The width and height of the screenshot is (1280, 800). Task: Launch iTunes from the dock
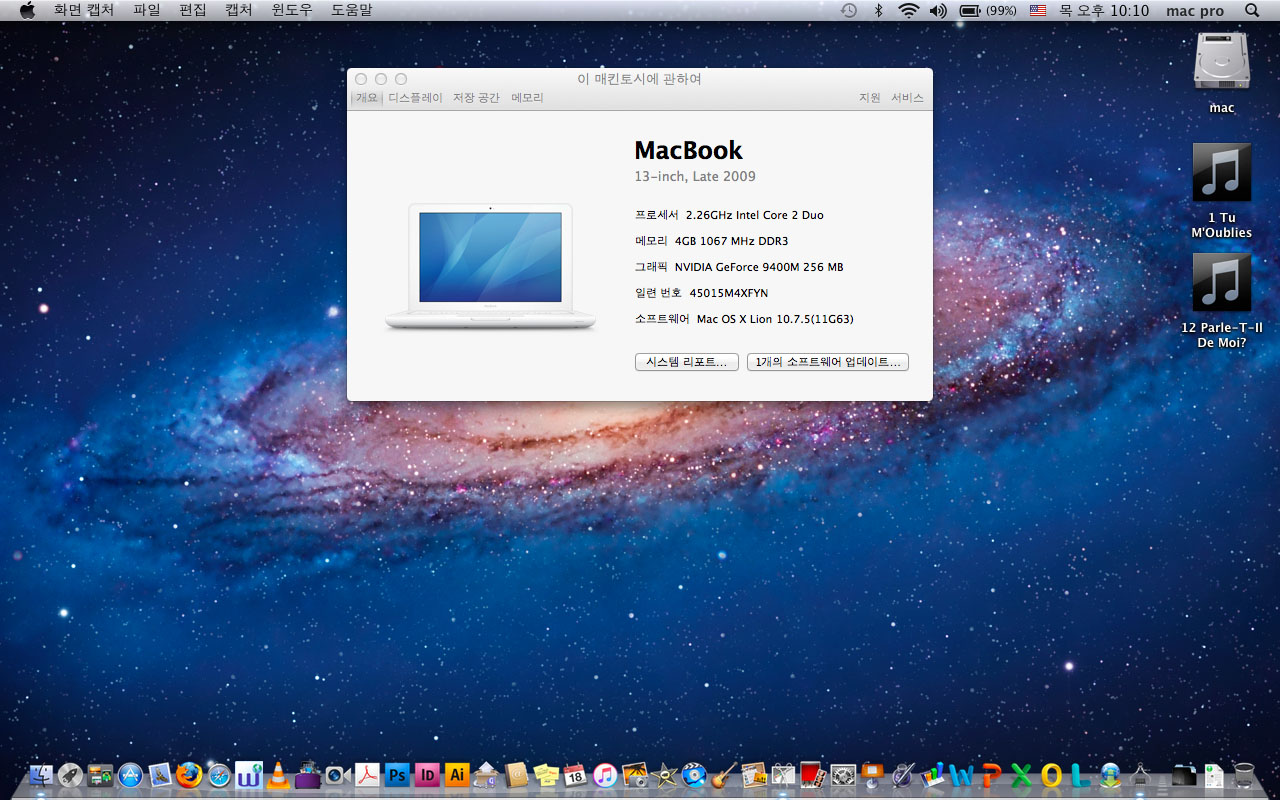(x=605, y=775)
